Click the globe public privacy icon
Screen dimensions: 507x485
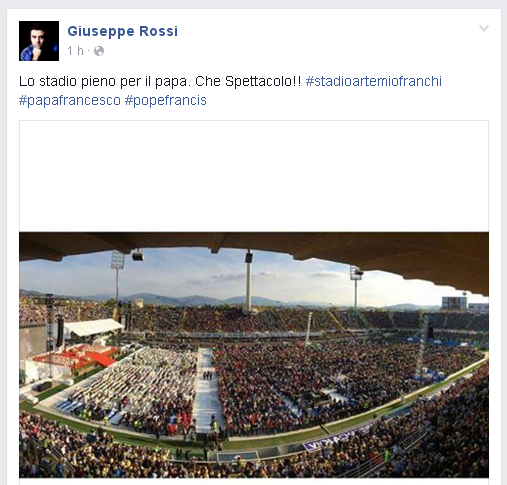(99, 51)
